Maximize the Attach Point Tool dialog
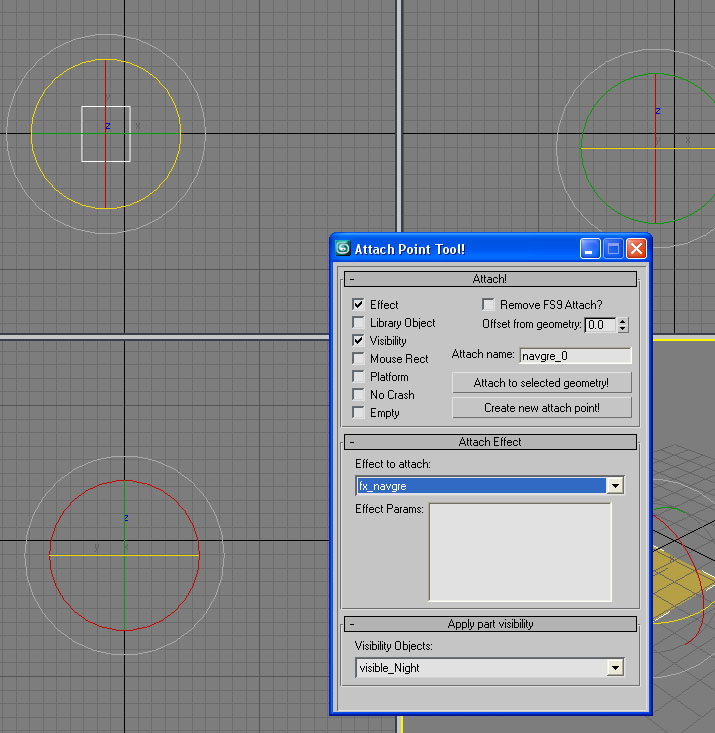The image size is (715, 733). (613, 248)
